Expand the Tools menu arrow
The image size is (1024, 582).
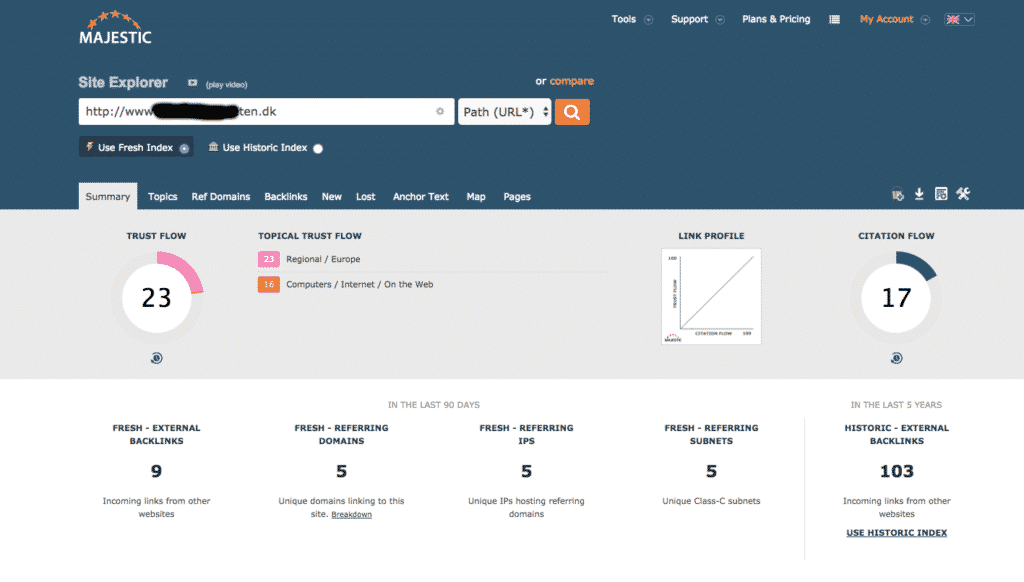point(648,20)
